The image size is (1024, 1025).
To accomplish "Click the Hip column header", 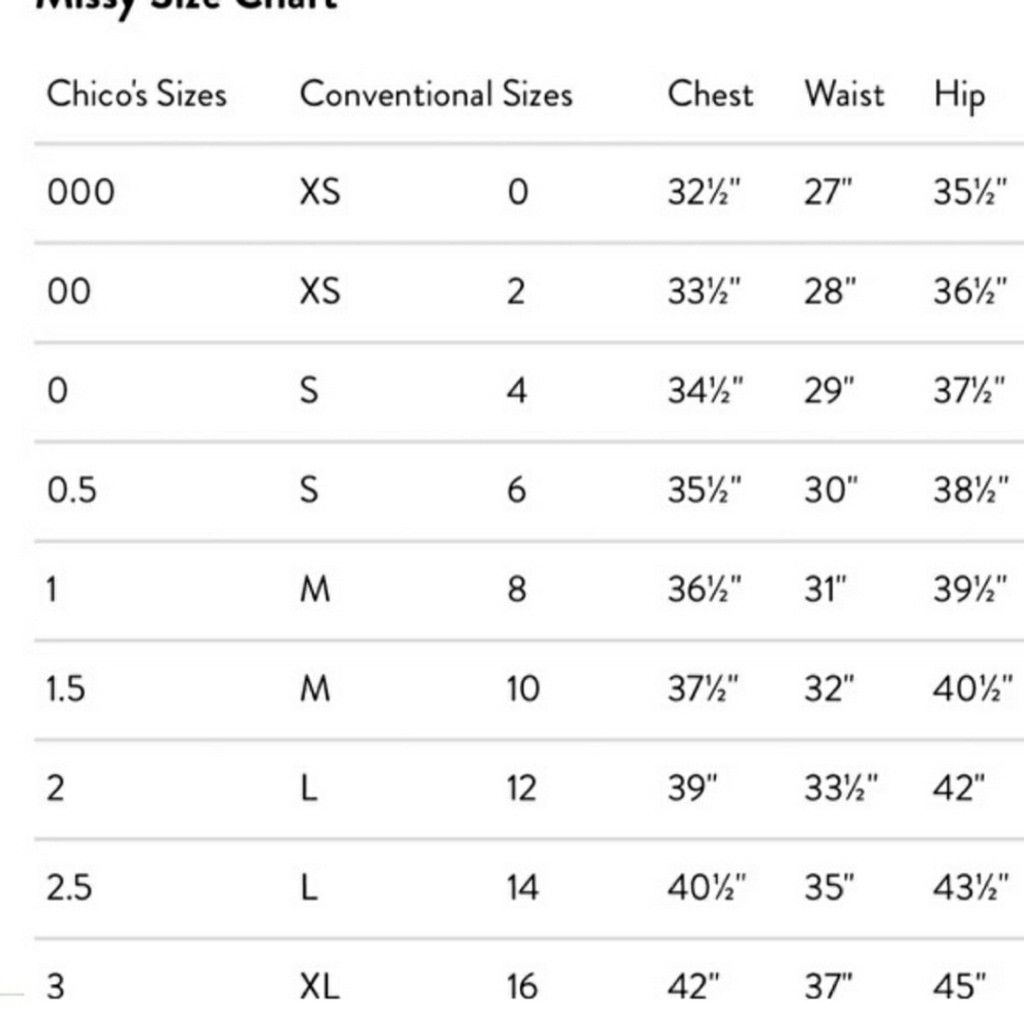I will 959,97.
